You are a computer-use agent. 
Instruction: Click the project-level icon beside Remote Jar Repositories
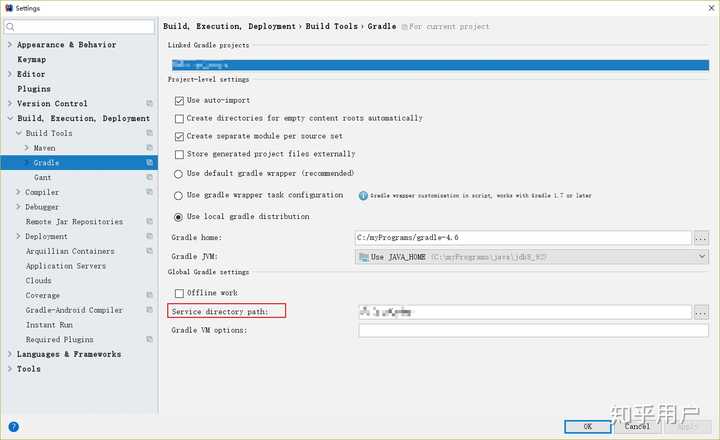(149, 221)
